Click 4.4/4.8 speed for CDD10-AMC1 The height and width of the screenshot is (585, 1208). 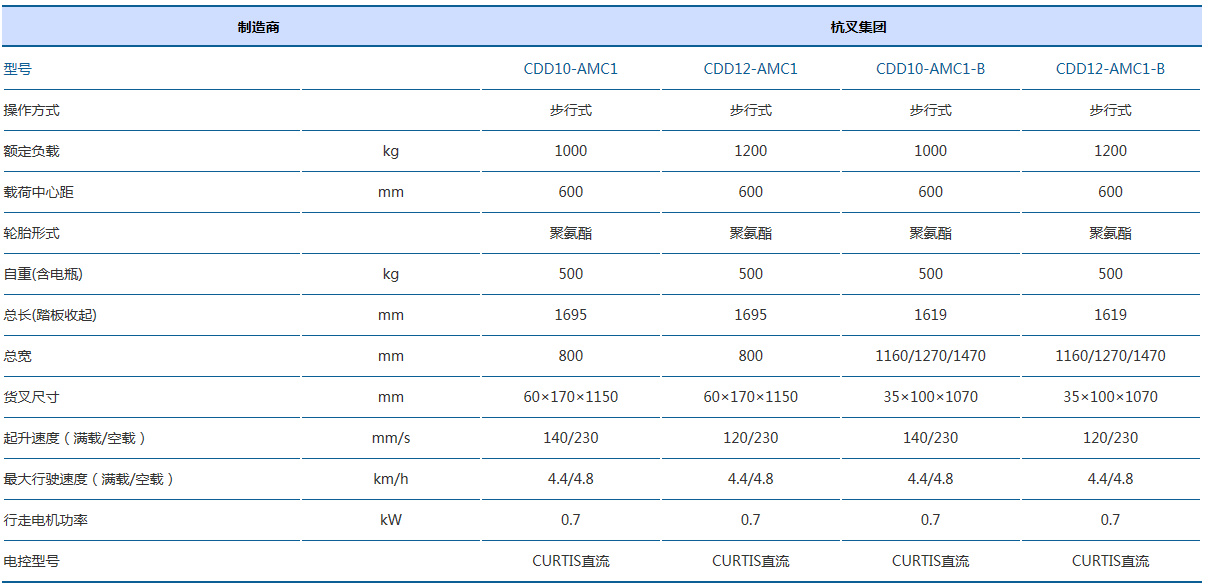pyautogui.click(x=571, y=479)
